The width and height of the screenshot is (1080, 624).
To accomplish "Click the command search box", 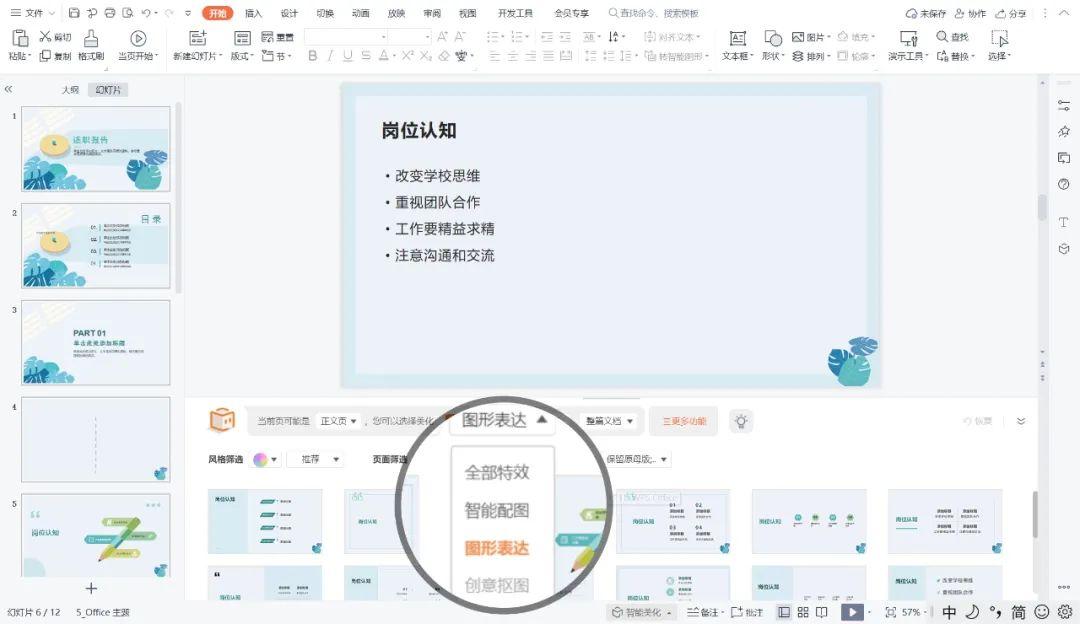I will 654,13.
